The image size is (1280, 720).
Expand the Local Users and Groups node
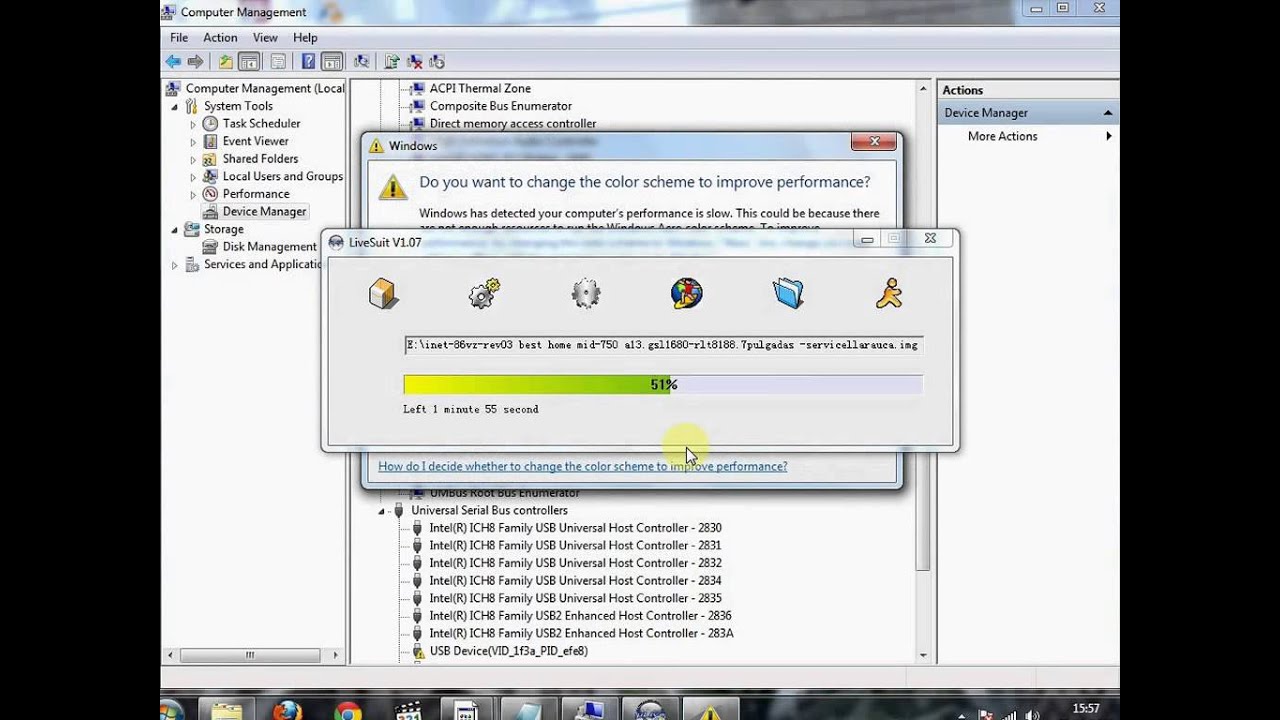coord(193,177)
